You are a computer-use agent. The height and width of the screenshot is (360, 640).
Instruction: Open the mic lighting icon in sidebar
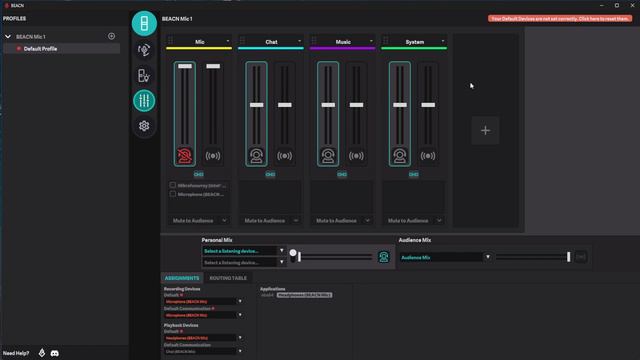coord(144,76)
